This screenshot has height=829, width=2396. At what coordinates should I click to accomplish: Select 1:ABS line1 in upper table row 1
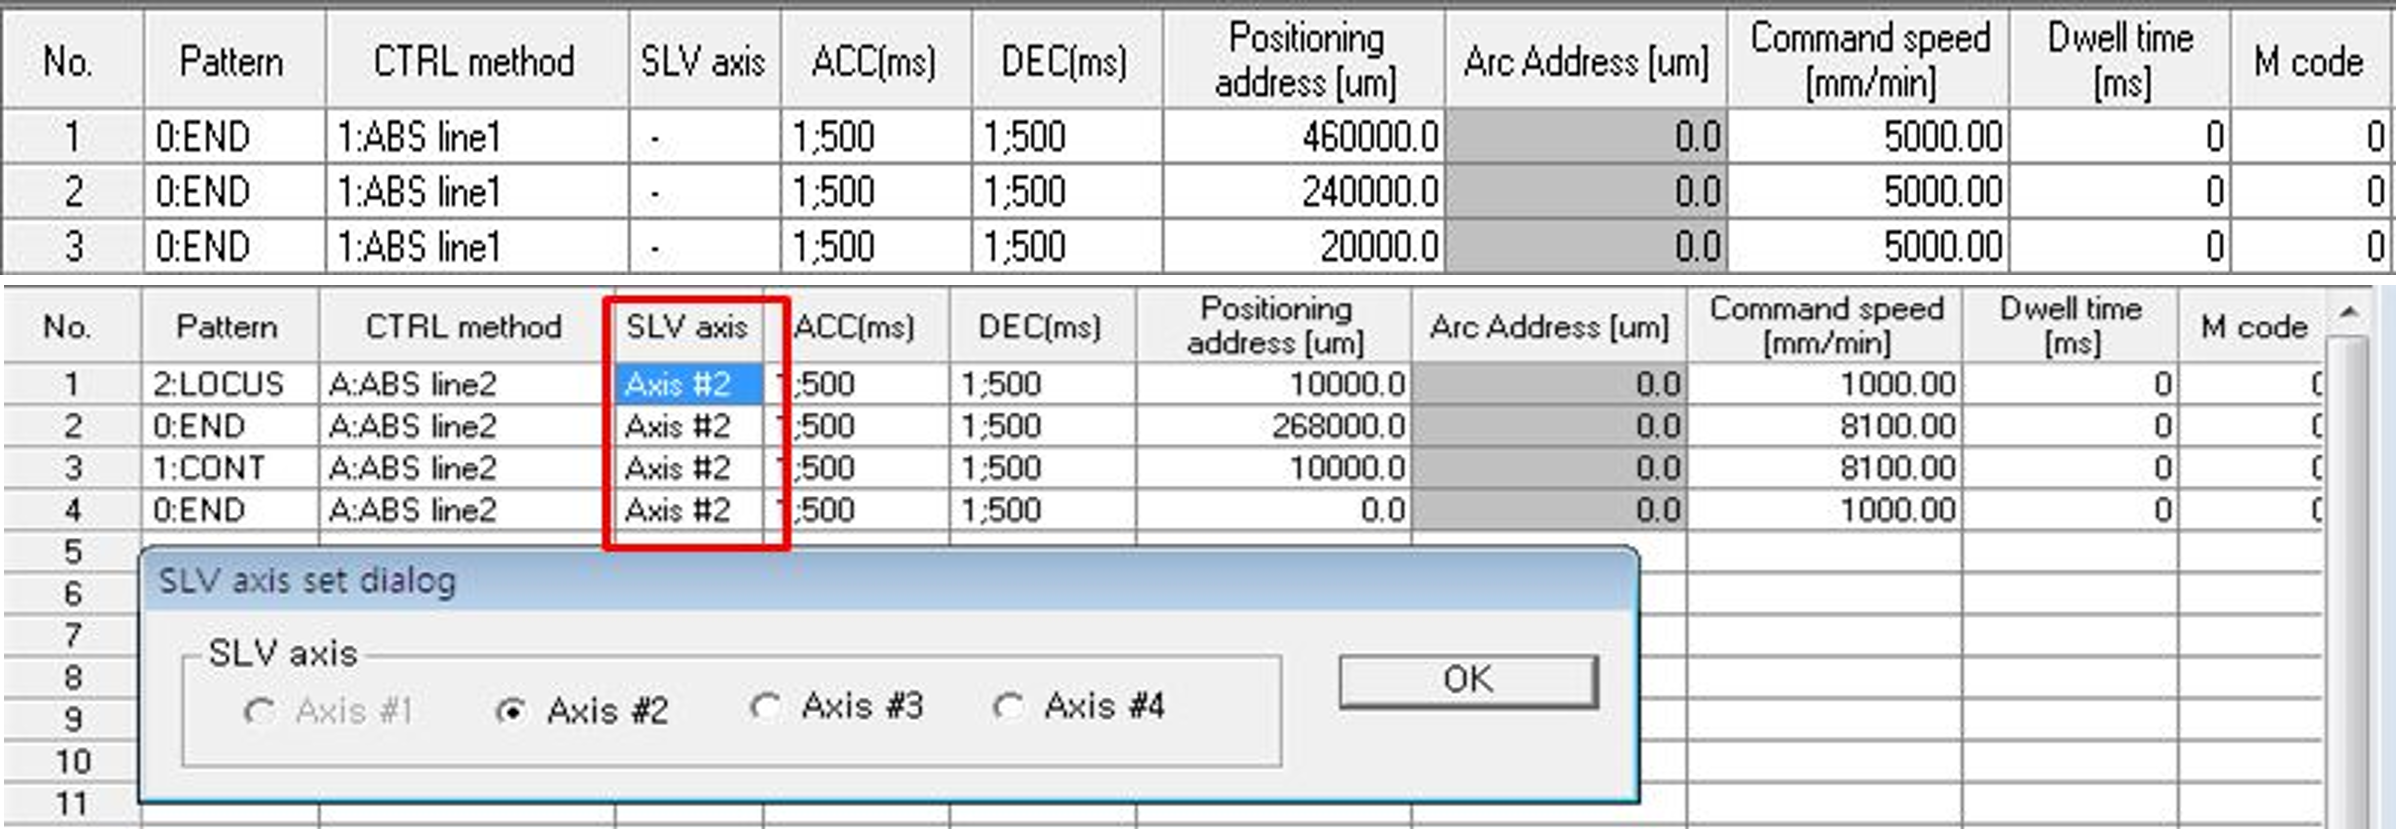tap(476, 136)
